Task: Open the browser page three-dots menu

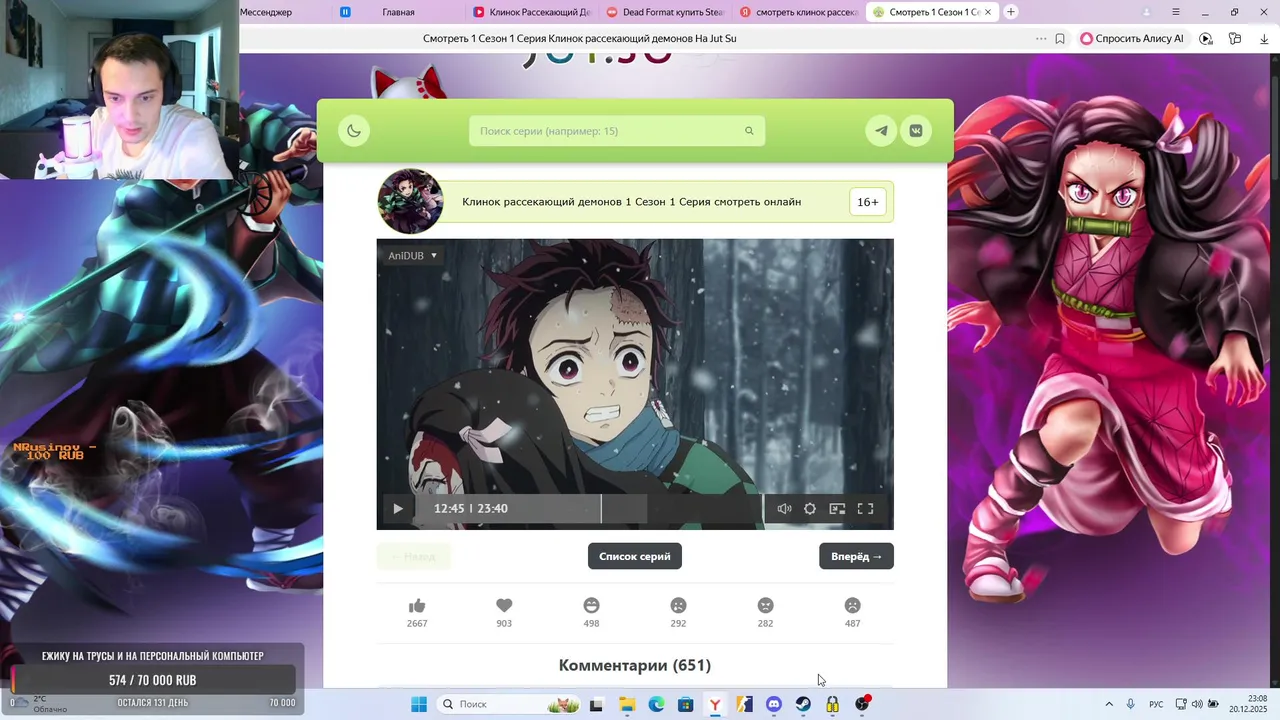Action: [1041, 39]
